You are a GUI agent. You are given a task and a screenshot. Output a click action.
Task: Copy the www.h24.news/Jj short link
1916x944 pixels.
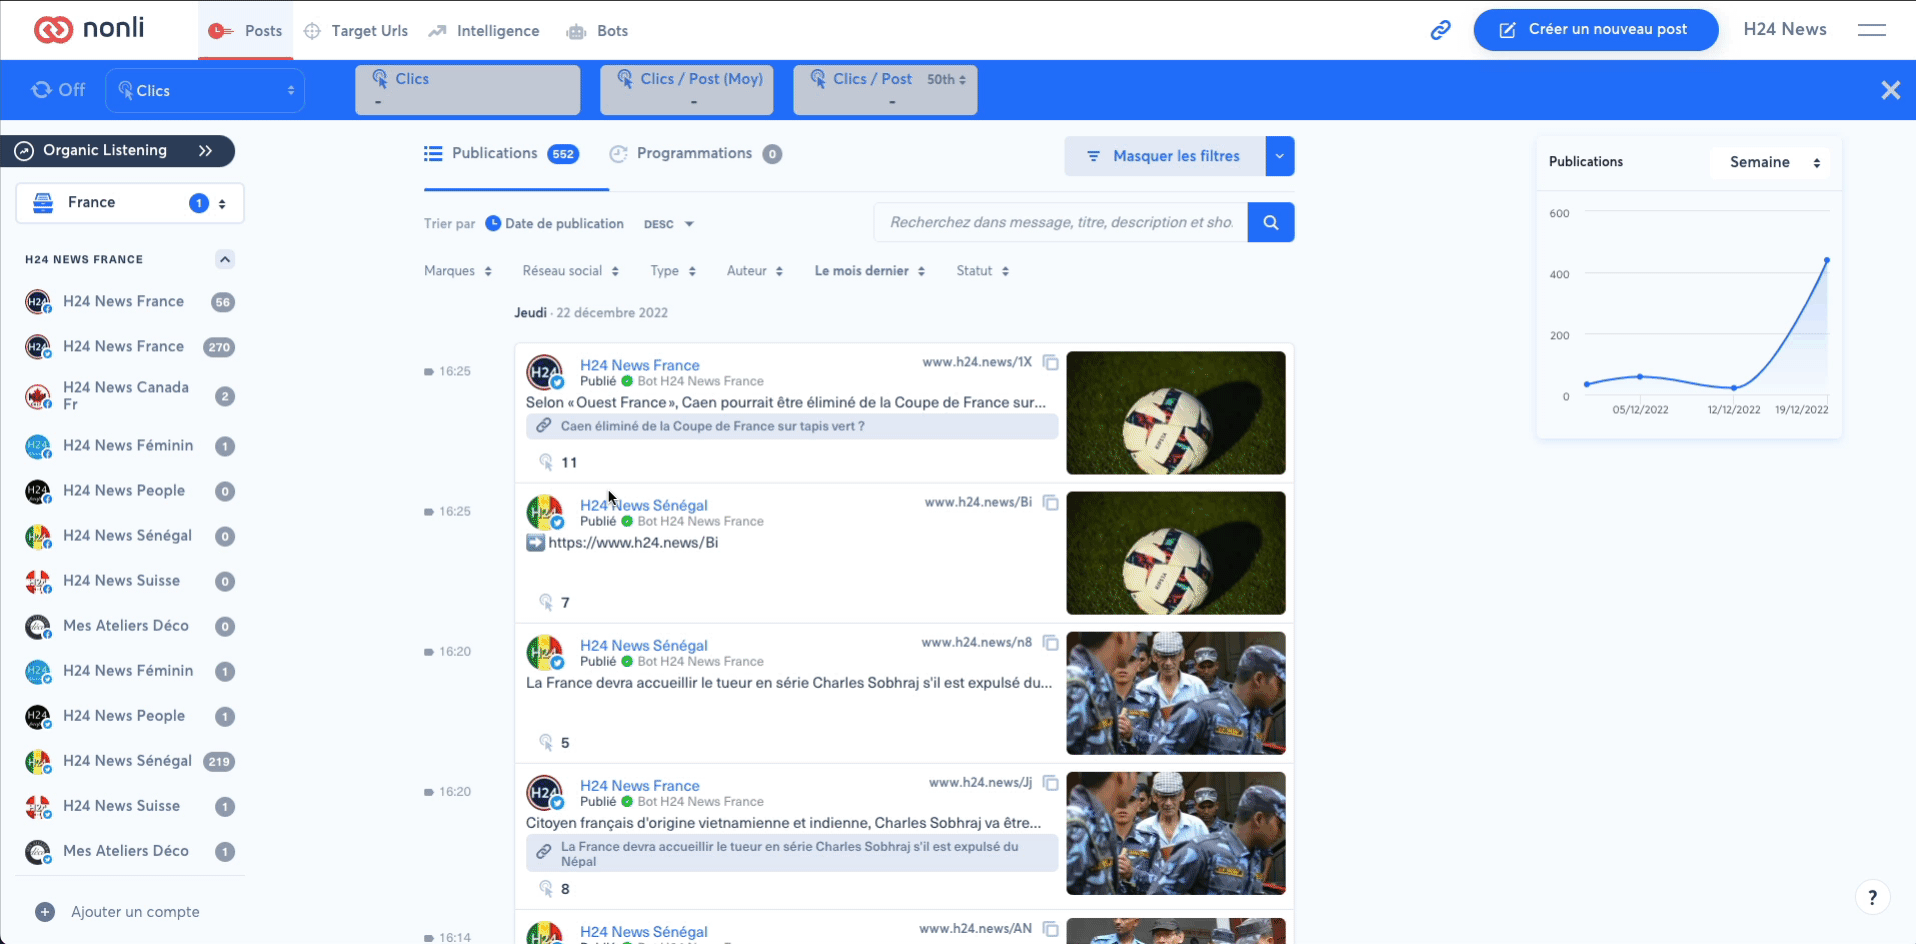(1051, 782)
